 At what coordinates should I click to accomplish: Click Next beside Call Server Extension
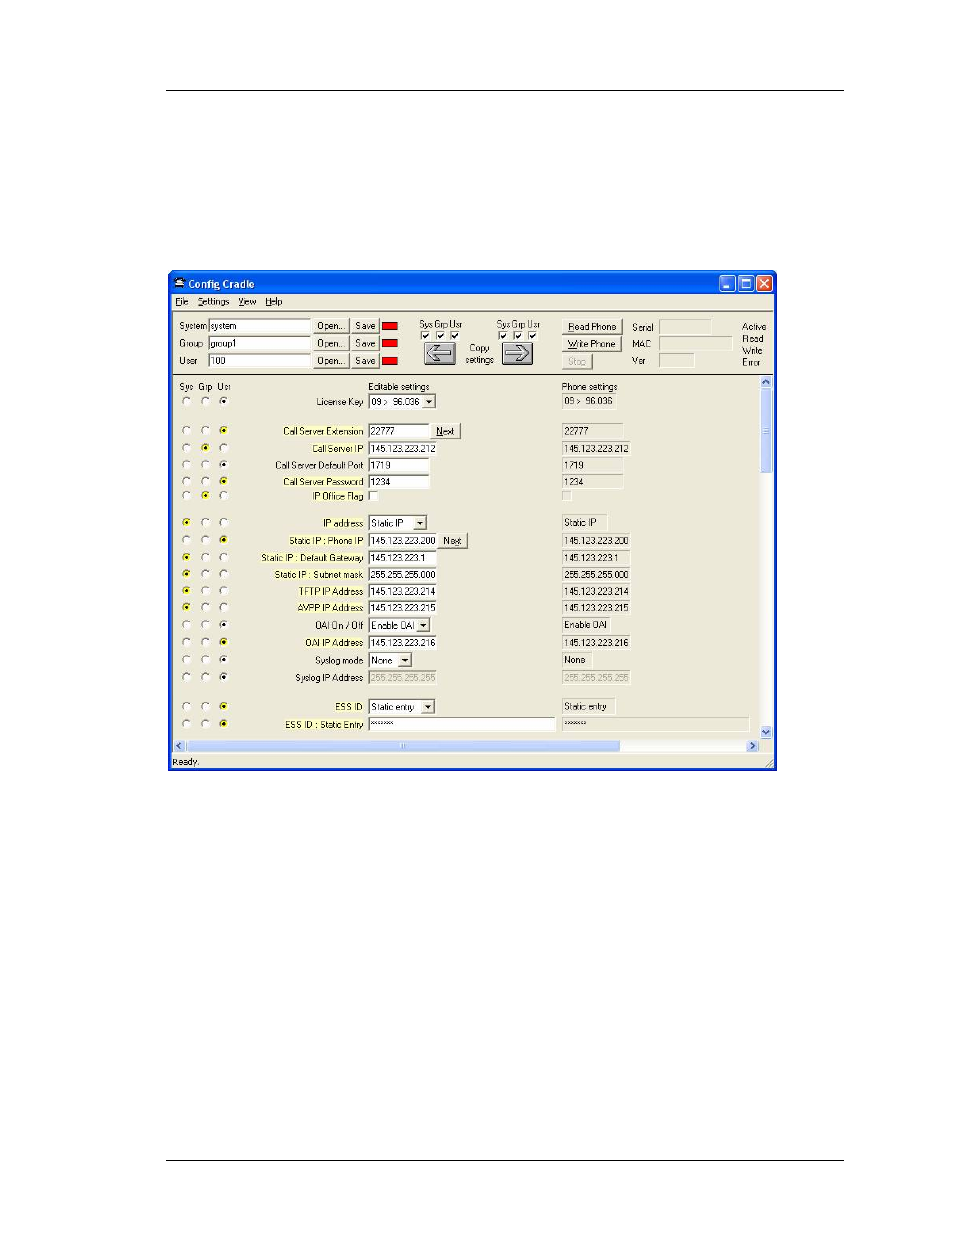point(446,431)
